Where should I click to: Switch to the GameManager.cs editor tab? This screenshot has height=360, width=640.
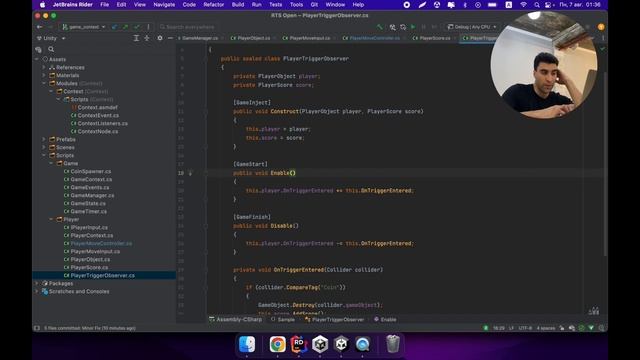coord(200,38)
